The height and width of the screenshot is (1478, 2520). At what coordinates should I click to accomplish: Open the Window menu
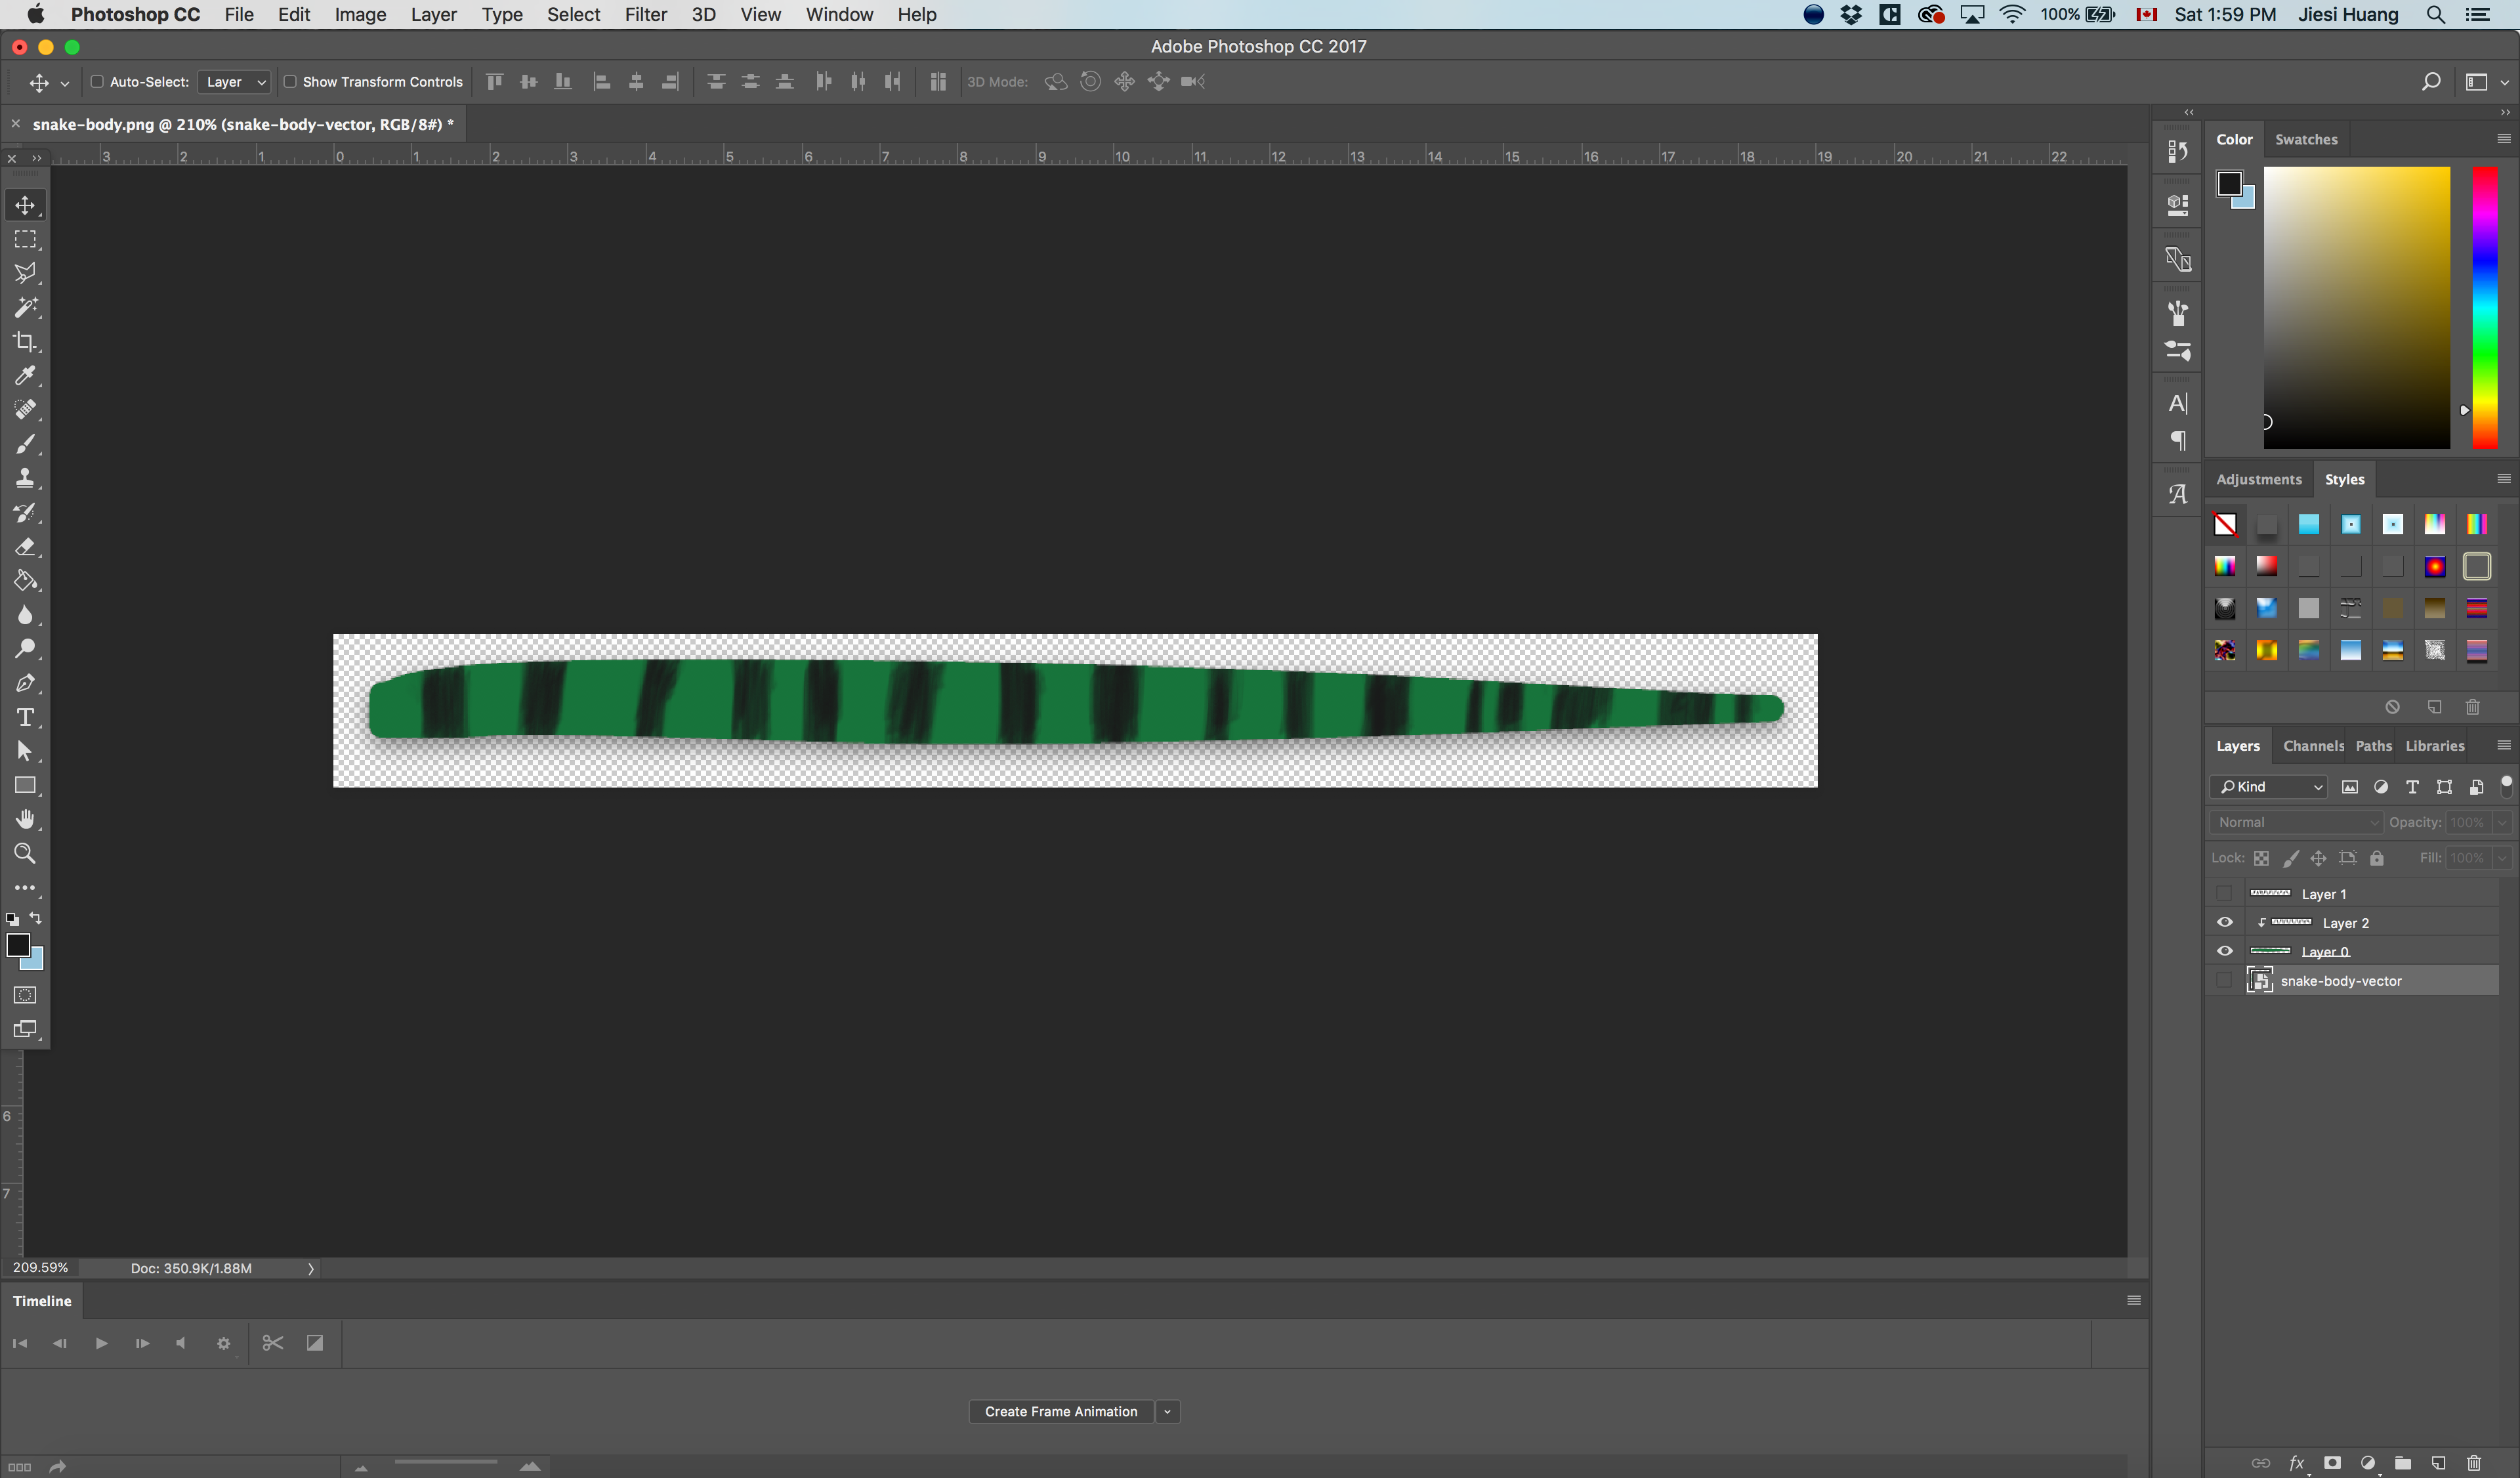click(839, 14)
